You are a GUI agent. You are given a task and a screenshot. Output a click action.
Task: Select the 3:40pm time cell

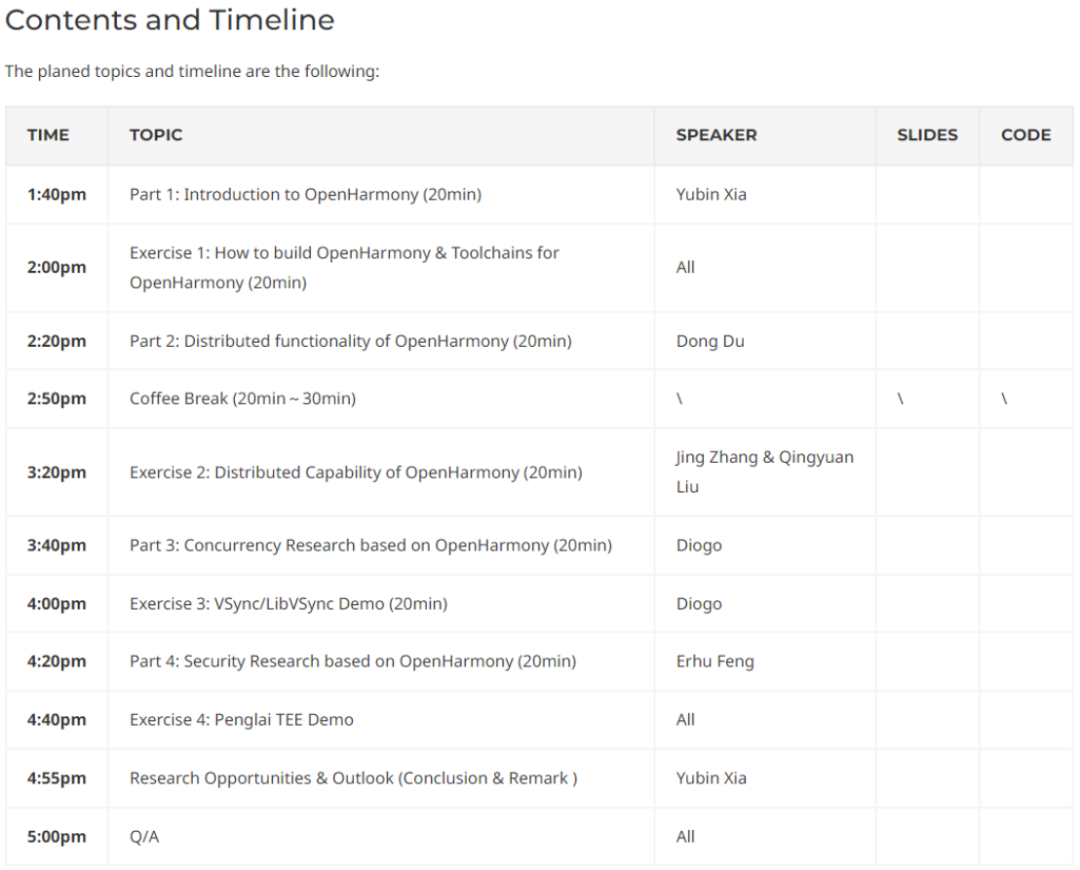tap(56, 546)
